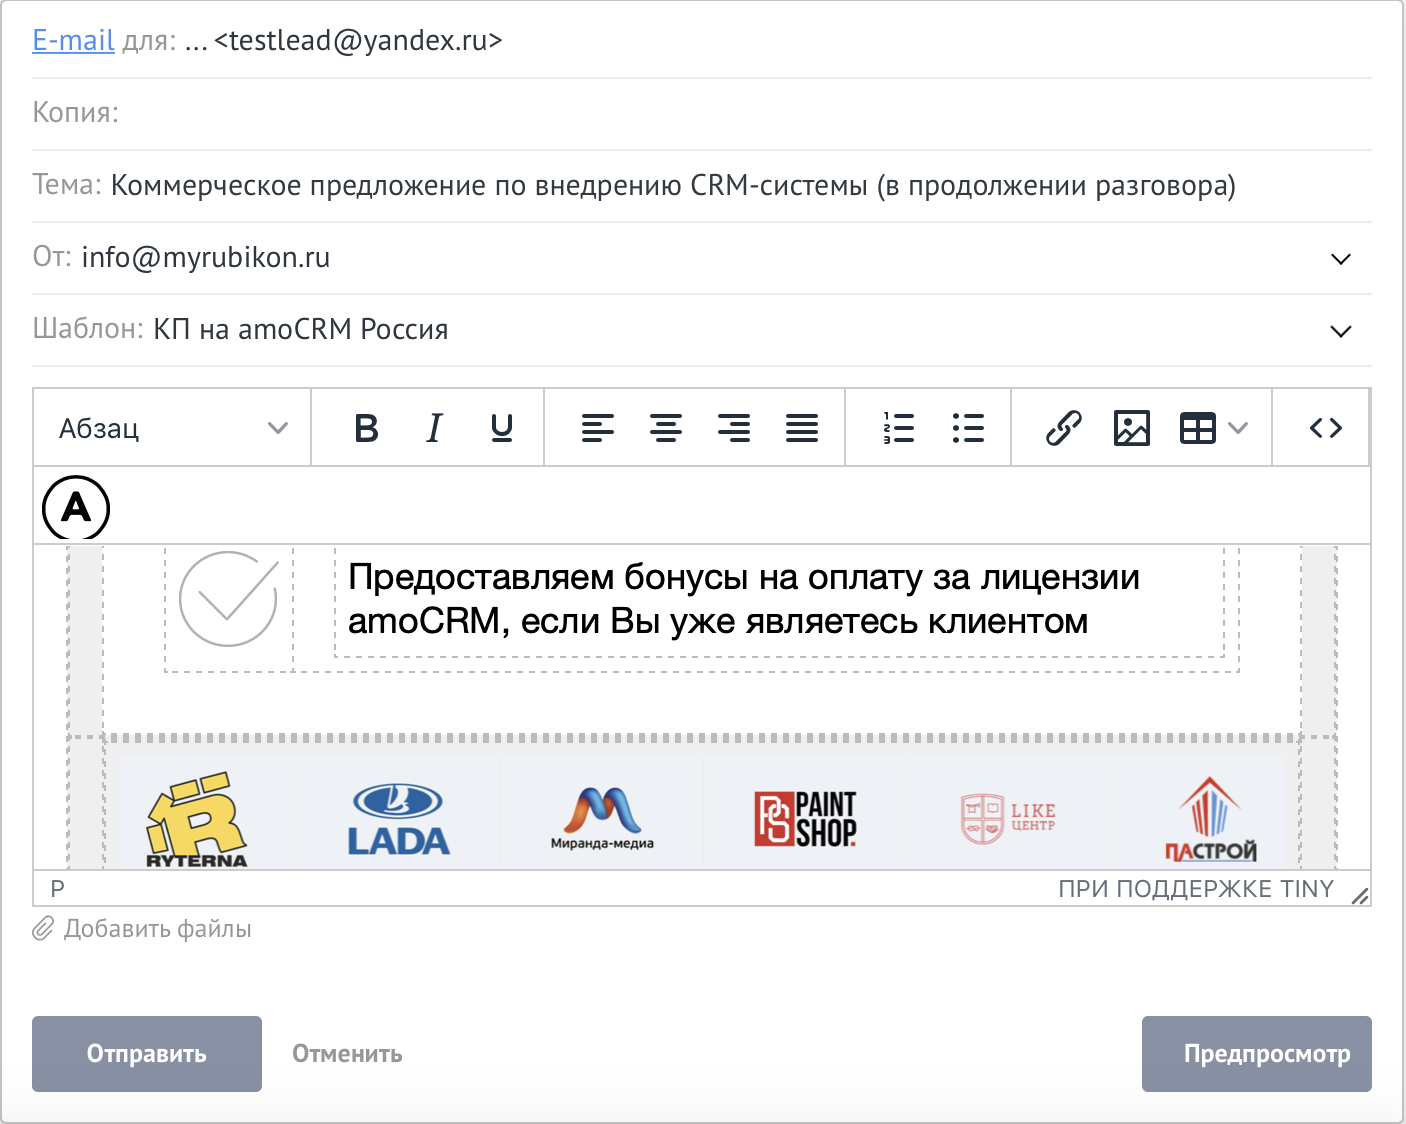Select the Ryterna logo image
The image size is (1406, 1124).
point(197,819)
